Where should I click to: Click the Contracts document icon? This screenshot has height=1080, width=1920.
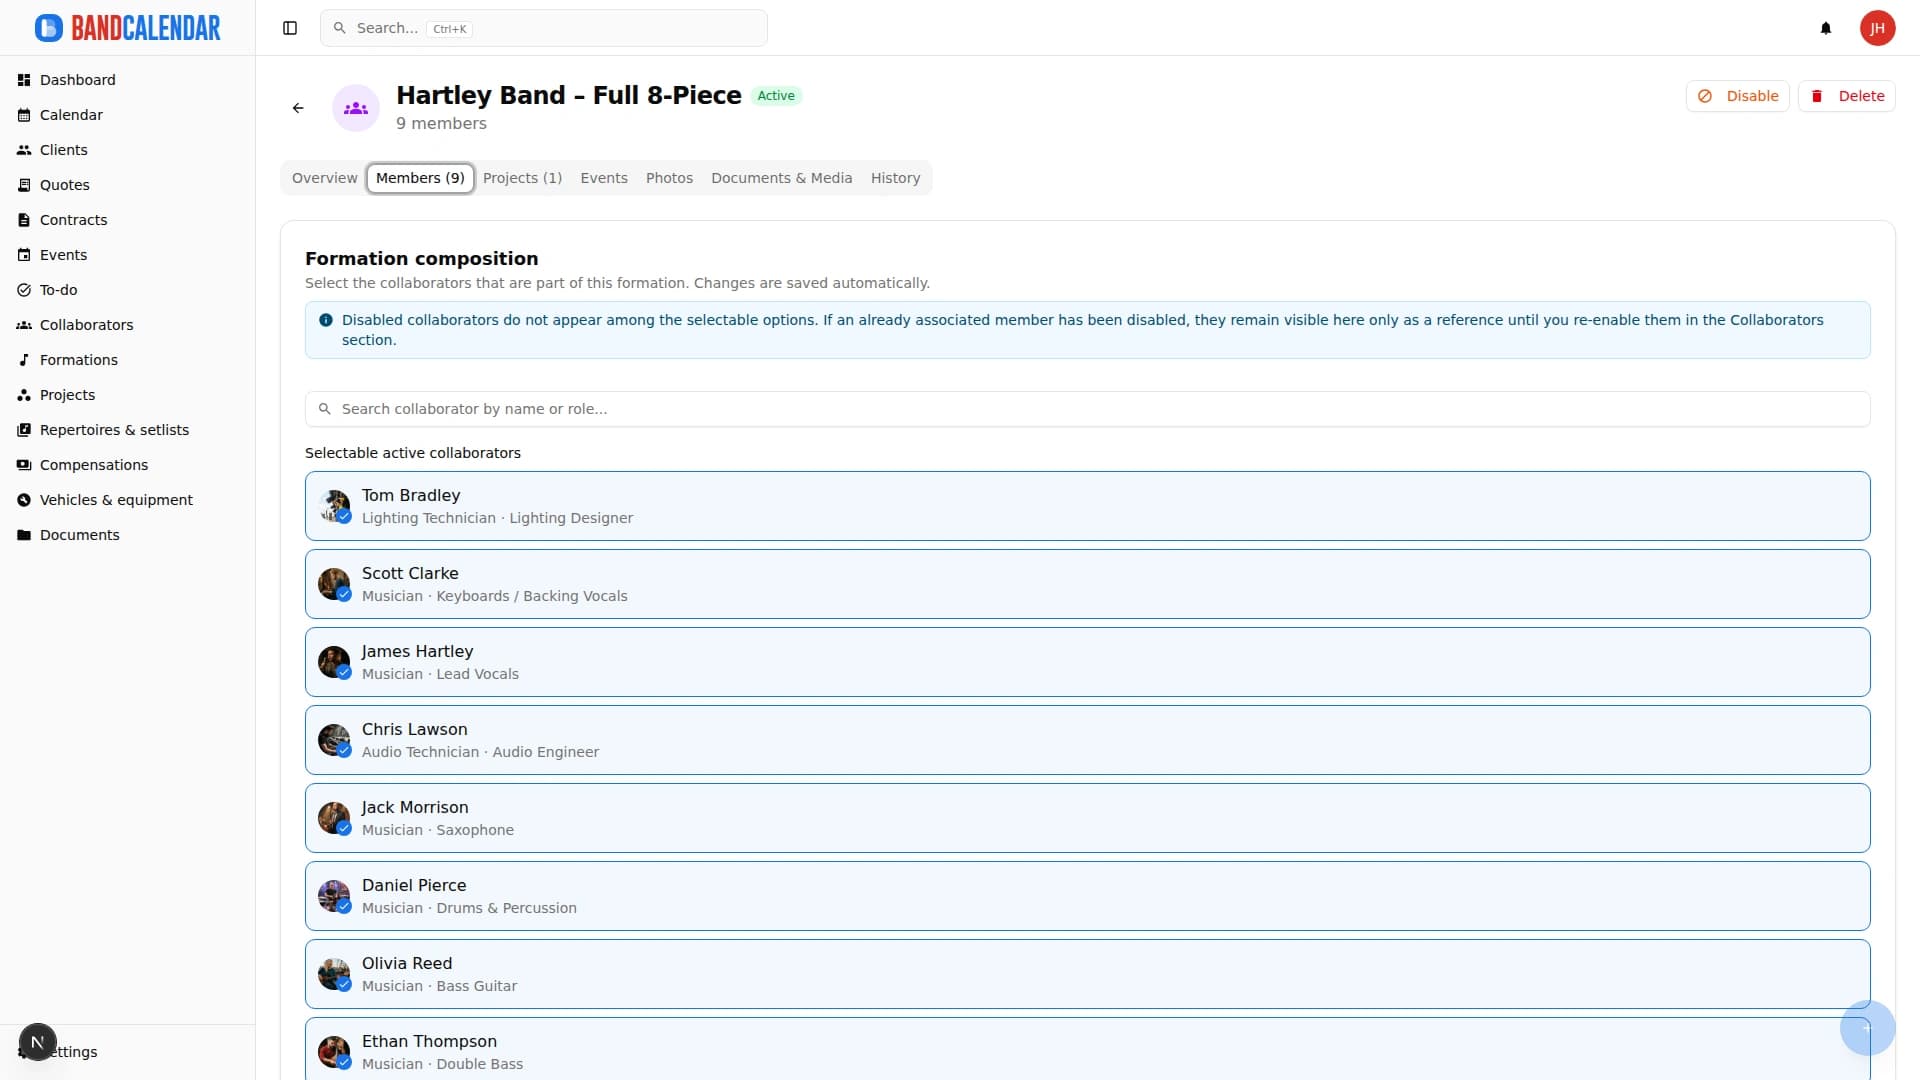(x=24, y=220)
